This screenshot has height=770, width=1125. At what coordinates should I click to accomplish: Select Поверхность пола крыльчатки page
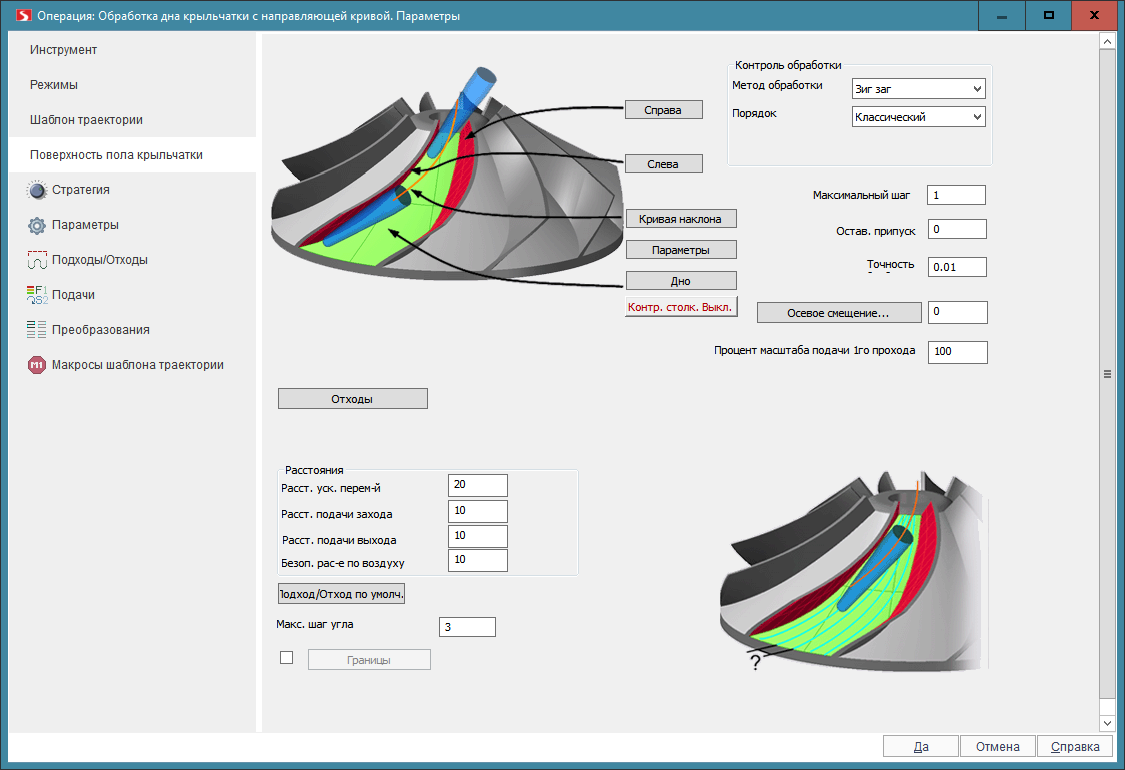(132, 154)
